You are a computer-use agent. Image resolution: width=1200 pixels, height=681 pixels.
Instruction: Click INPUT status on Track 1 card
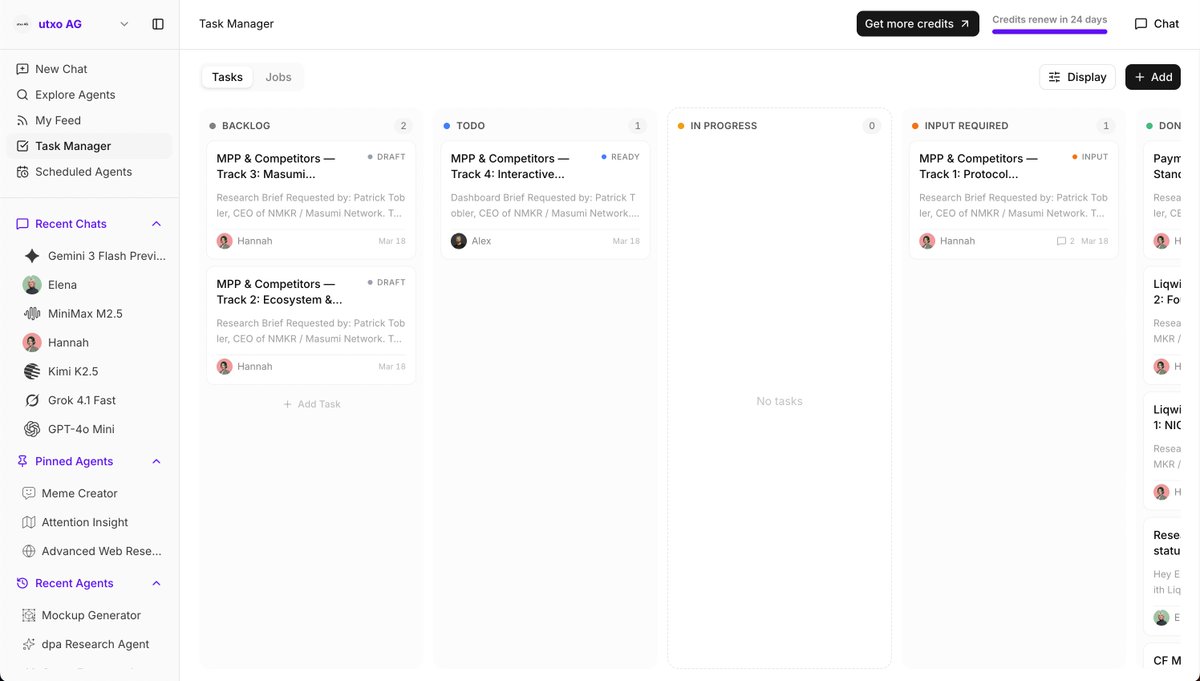[1090, 157]
